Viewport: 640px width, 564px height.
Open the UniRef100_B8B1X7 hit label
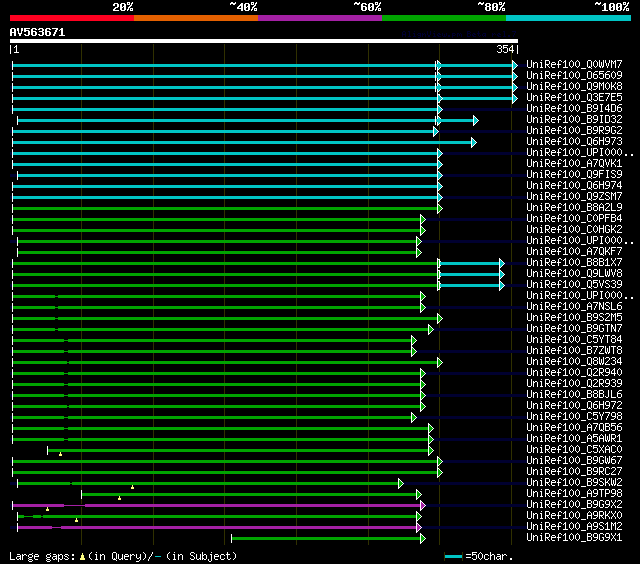(574, 263)
